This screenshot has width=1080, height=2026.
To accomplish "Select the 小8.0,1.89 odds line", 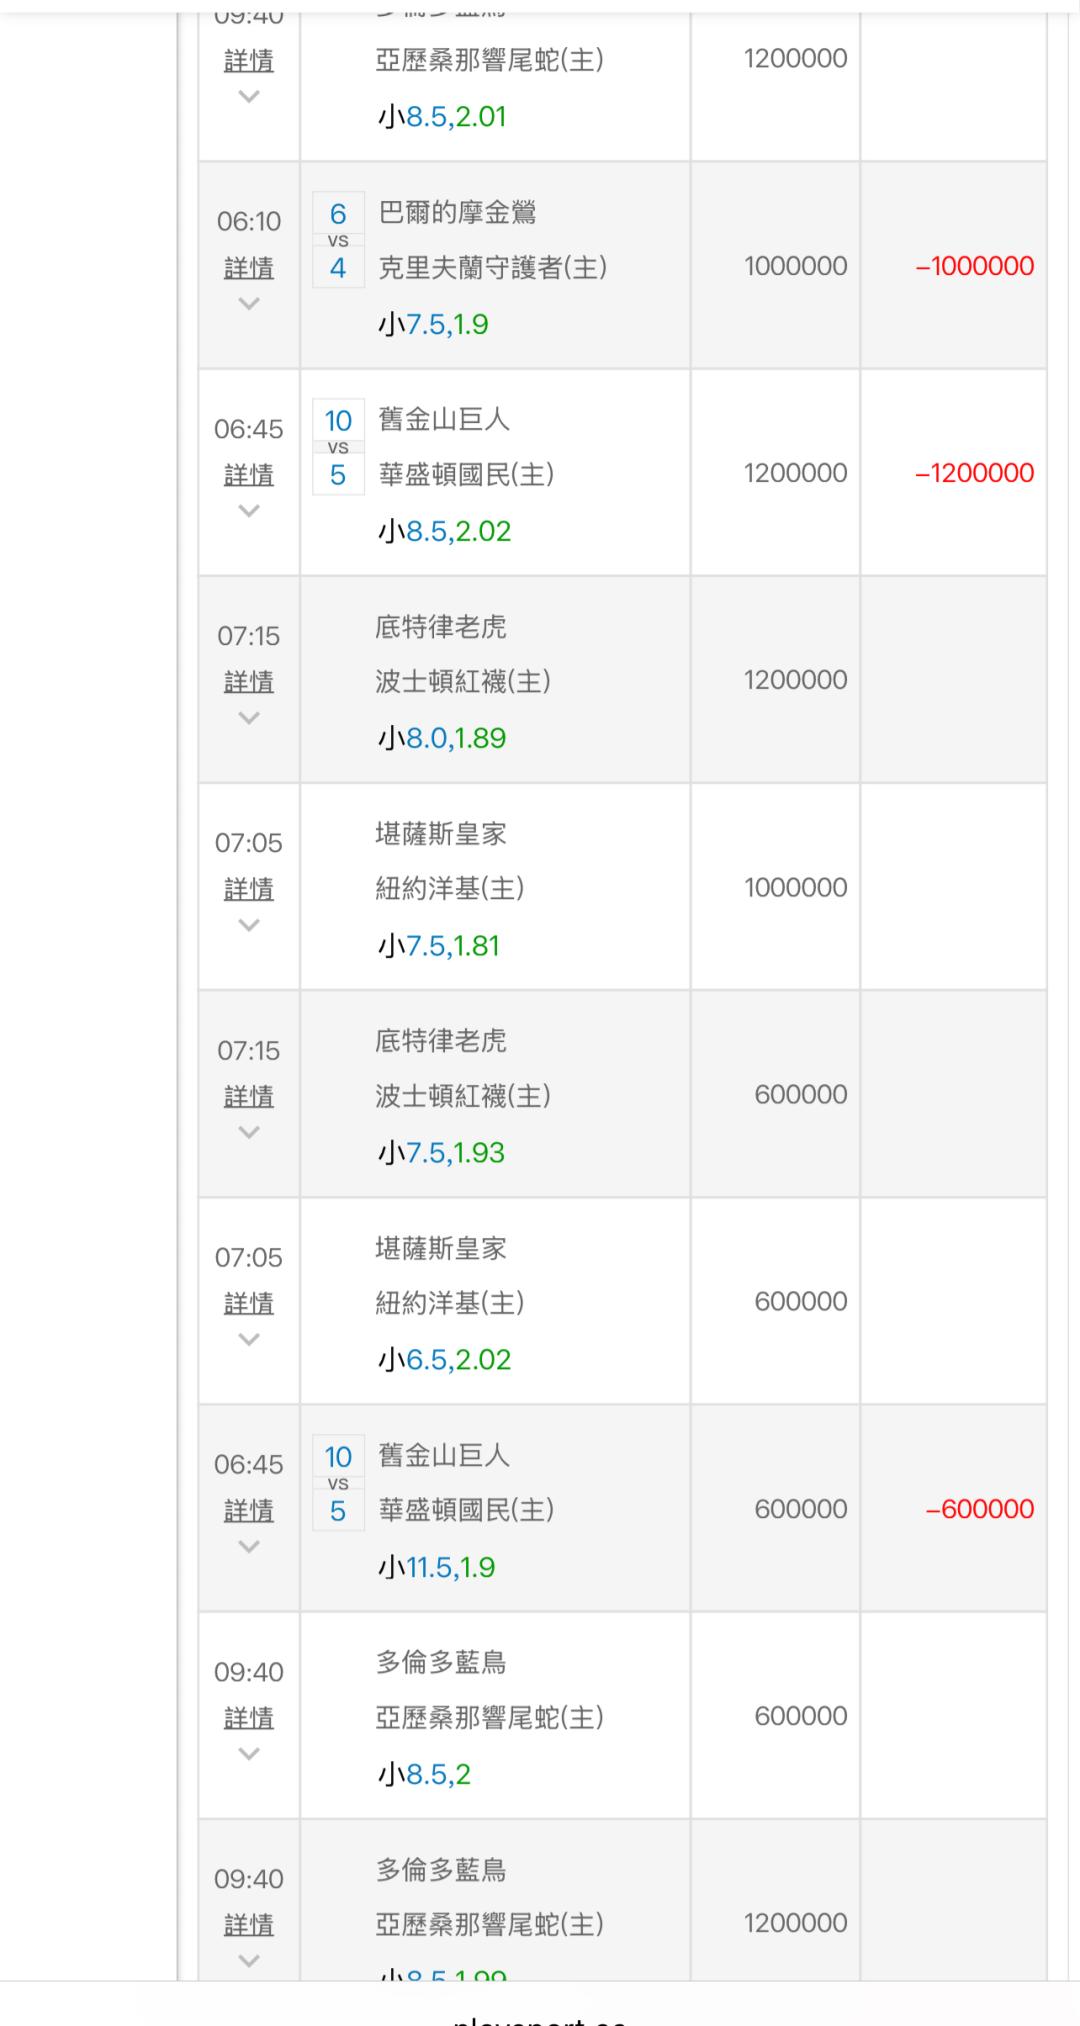I will click(x=442, y=738).
